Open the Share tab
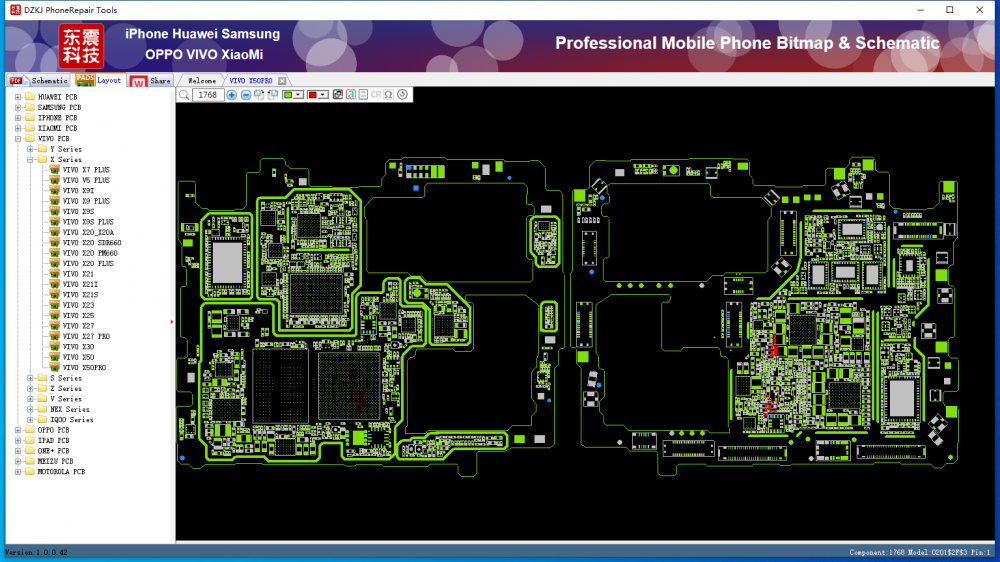Screen dimensions: 1000x562 [x=151, y=80]
